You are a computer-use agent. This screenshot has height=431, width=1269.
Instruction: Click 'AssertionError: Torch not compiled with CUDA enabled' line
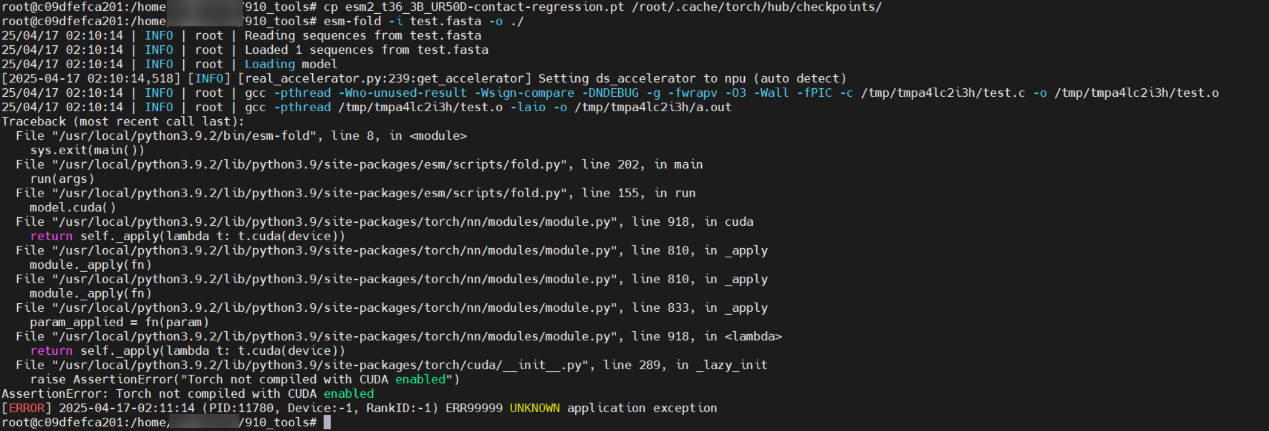(x=187, y=393)
